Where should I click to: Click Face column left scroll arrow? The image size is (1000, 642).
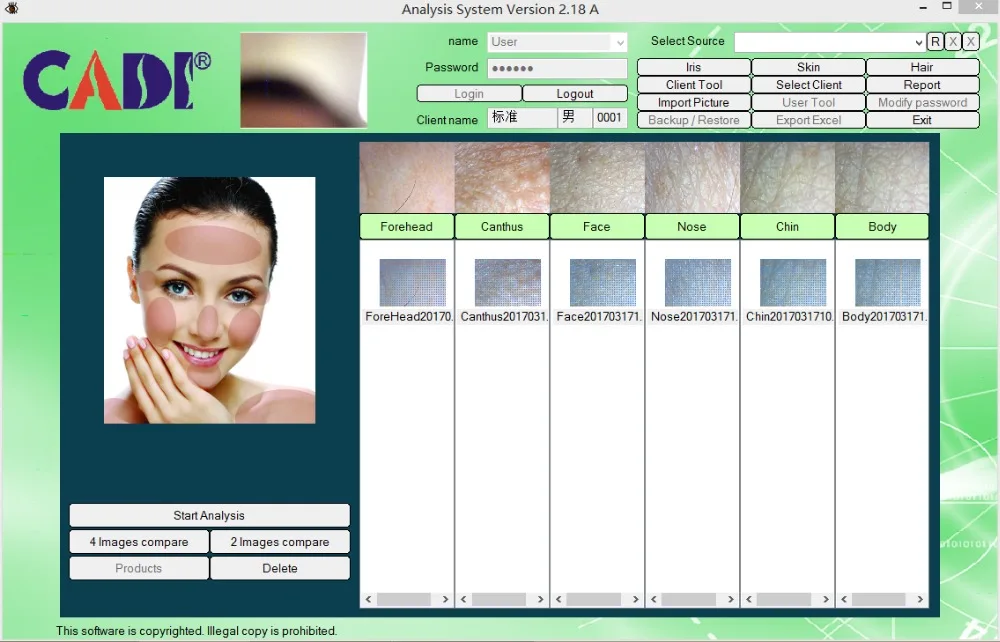pos(558,599)
